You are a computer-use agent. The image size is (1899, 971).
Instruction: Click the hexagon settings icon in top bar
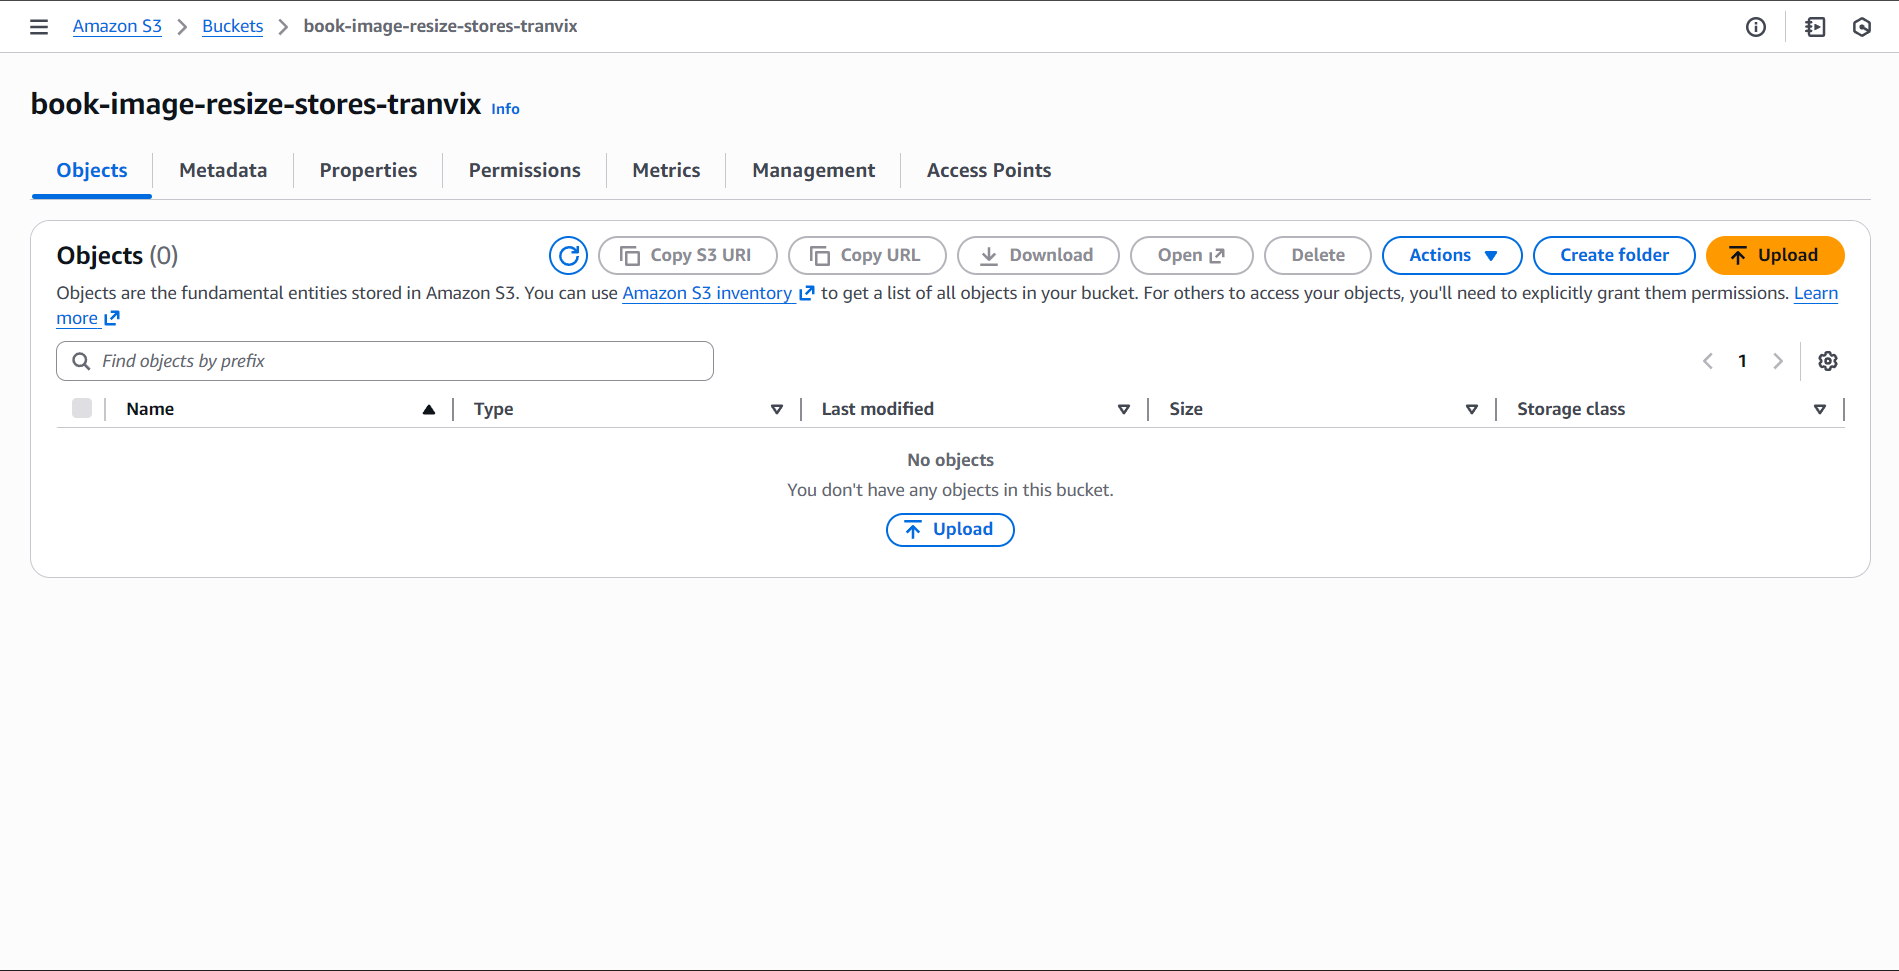(1862, 27)
